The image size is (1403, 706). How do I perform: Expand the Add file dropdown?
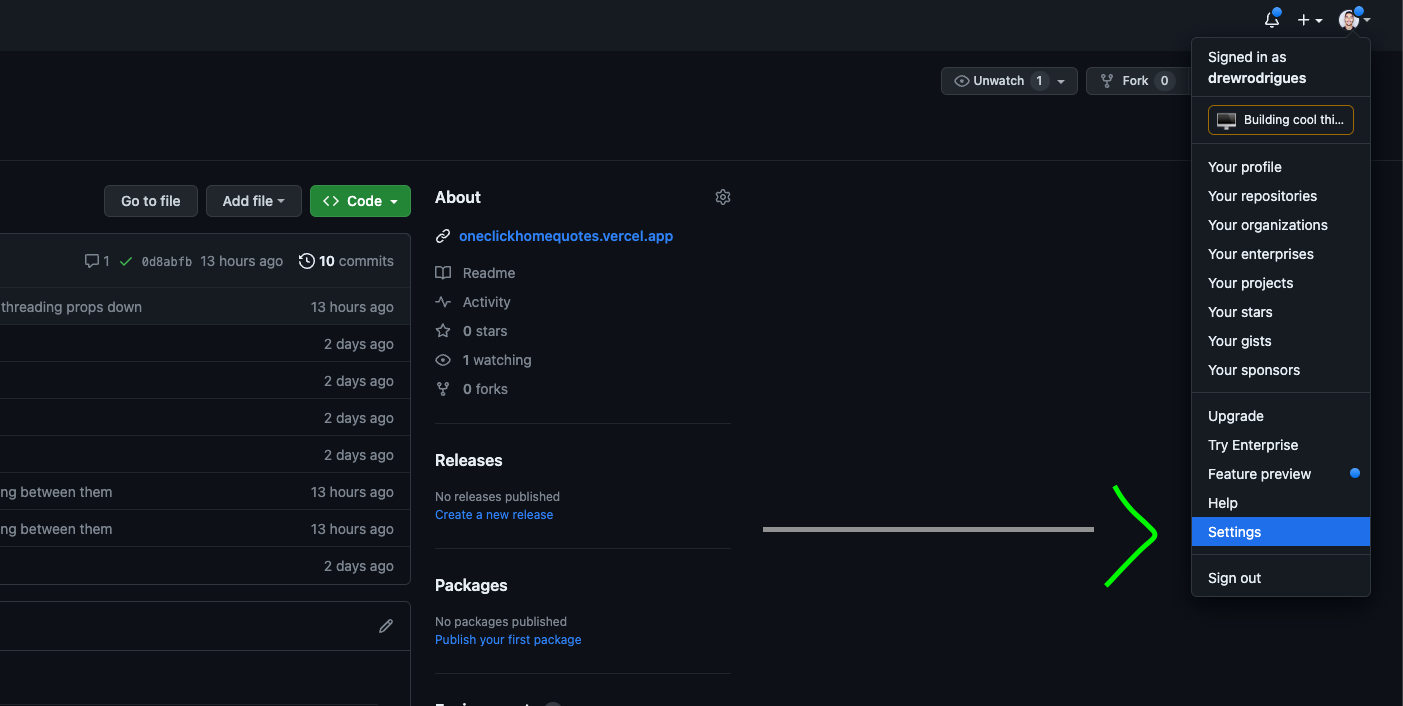tap(253, 201)
